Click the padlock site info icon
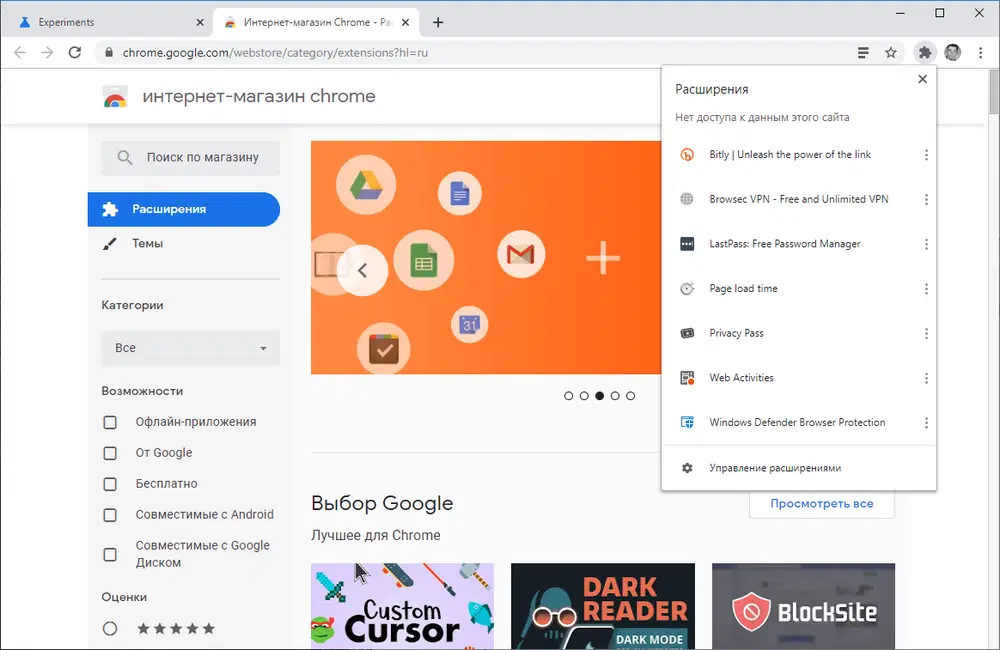This screenshot has height=650, width=1000. 108,52
